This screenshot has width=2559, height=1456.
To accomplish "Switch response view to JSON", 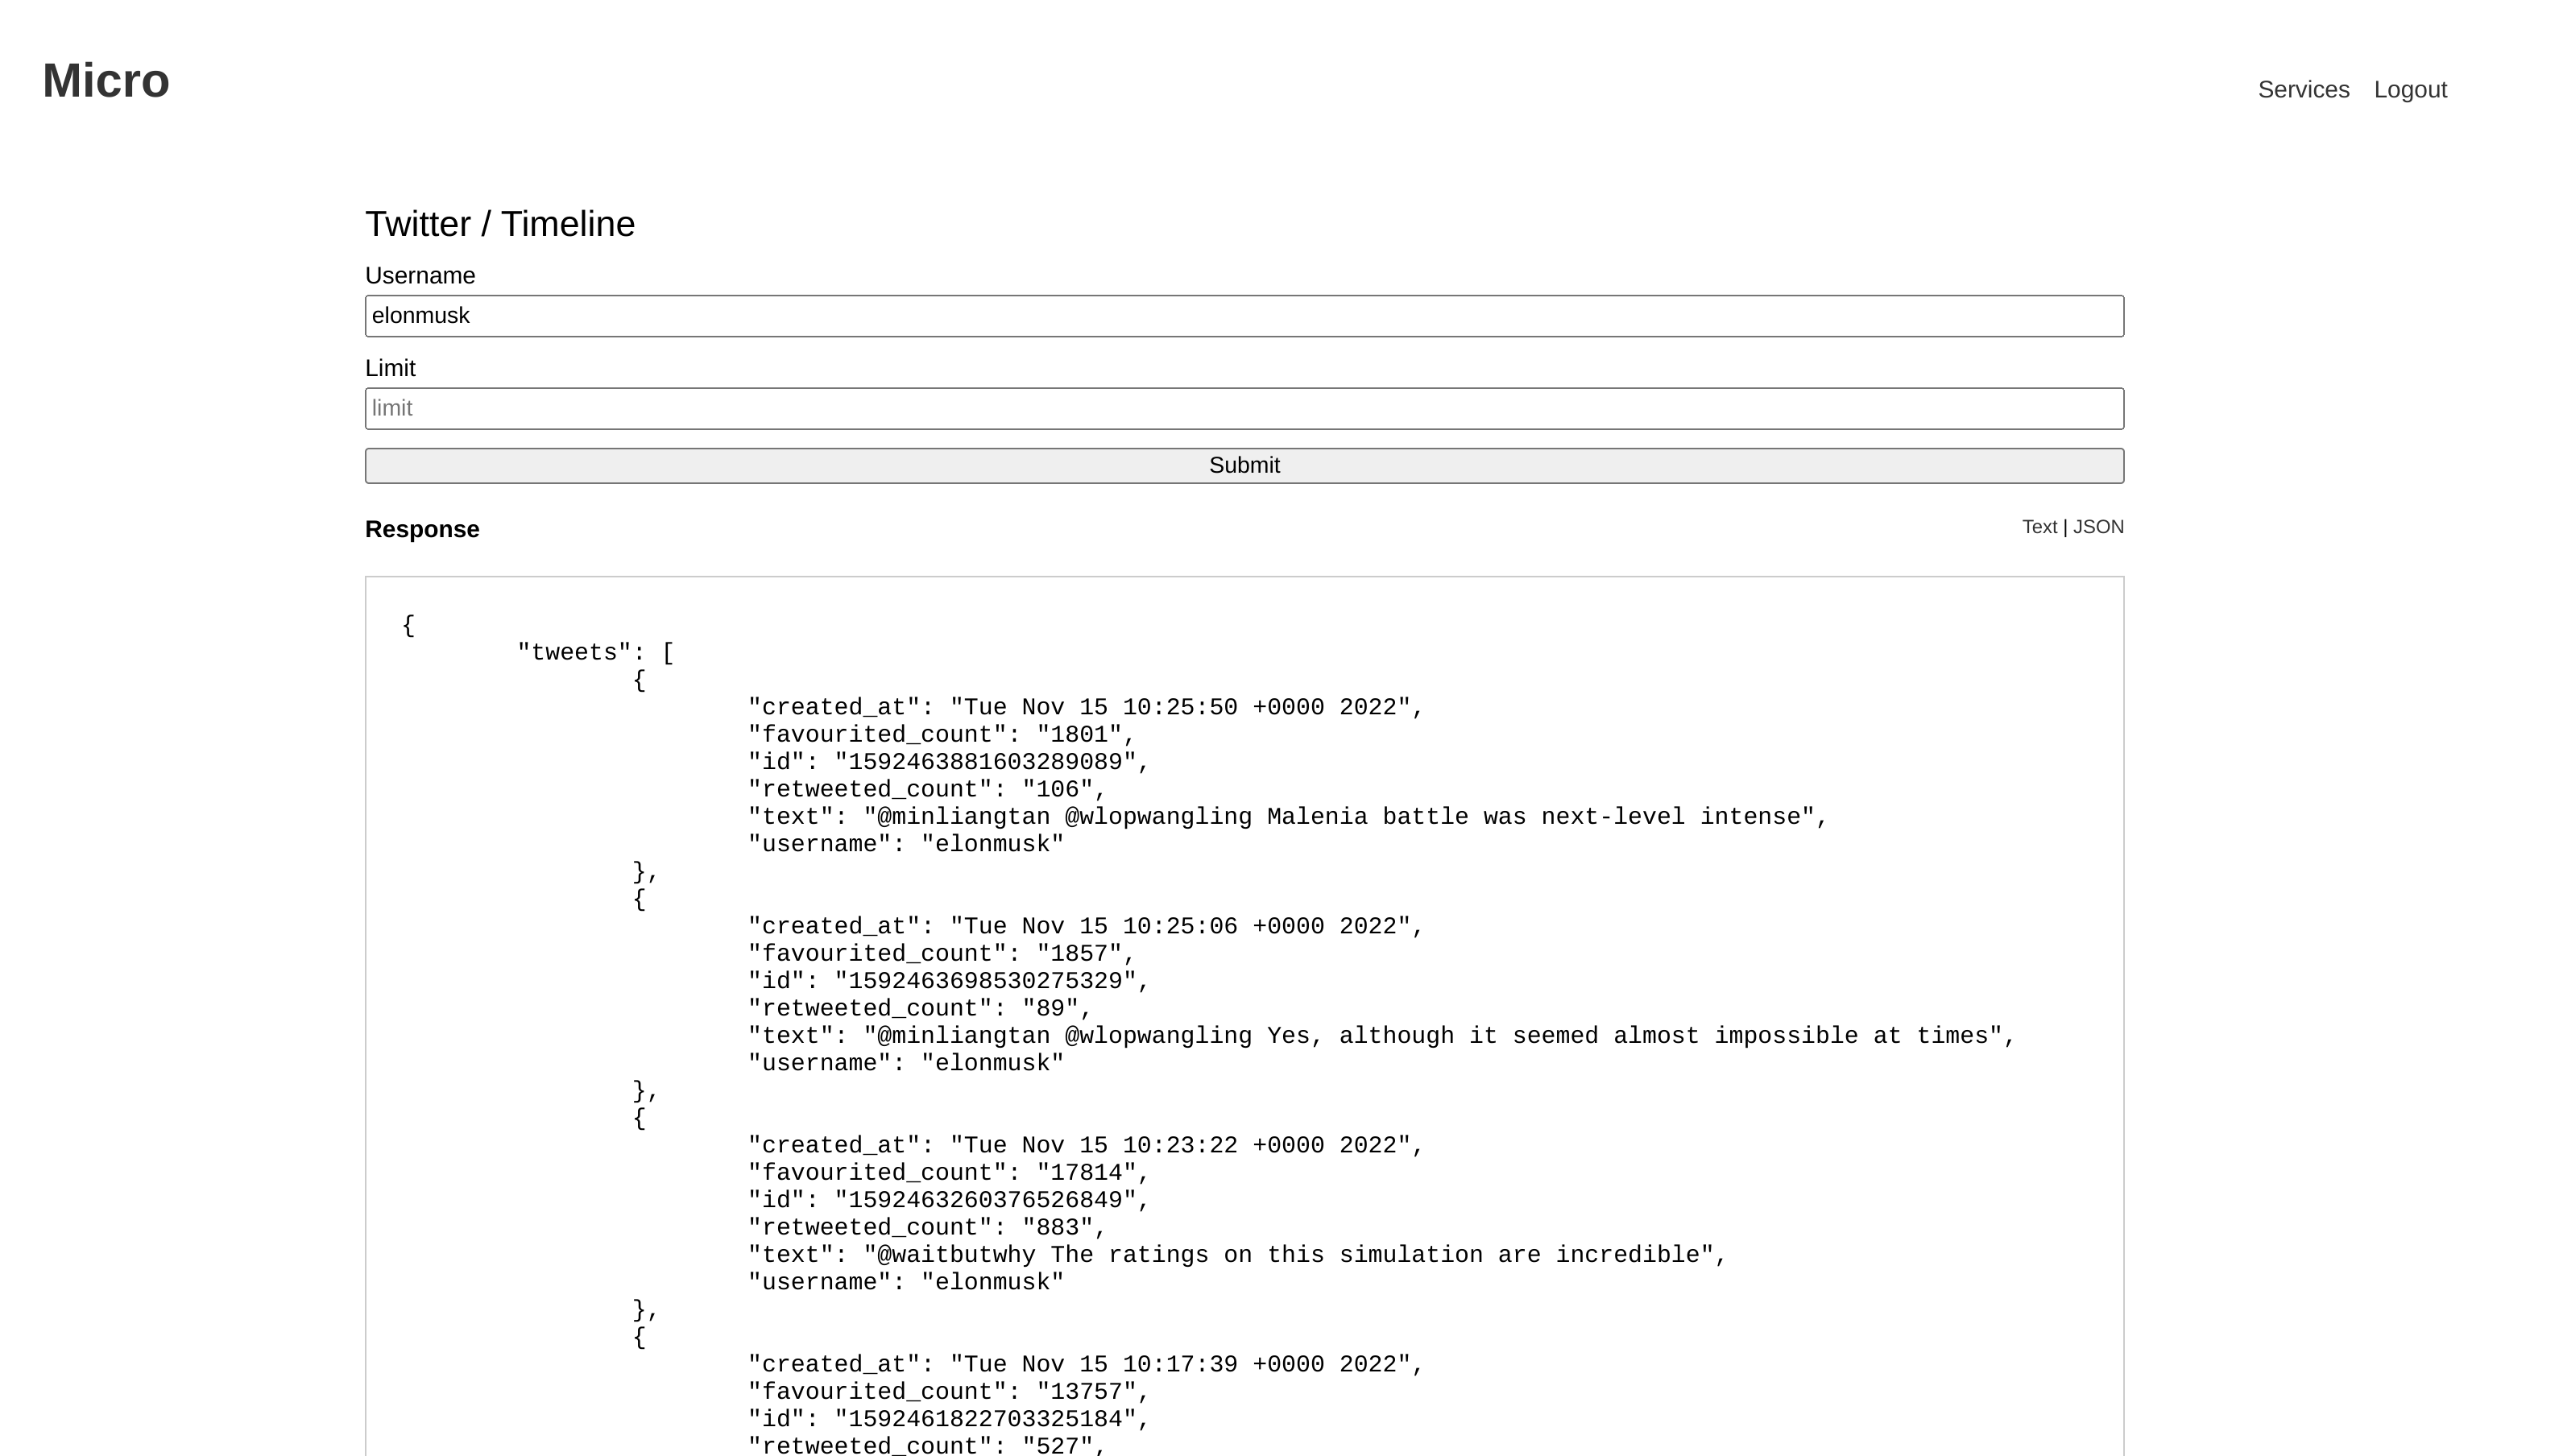I will tap(2098, 527).
